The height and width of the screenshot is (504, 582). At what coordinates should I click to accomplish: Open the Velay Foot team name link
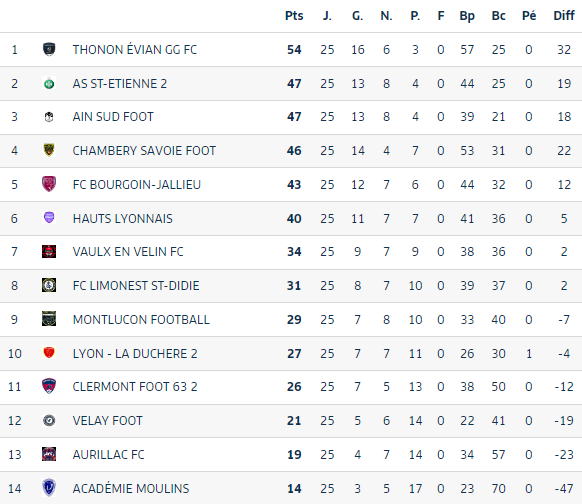click(108, 421)
